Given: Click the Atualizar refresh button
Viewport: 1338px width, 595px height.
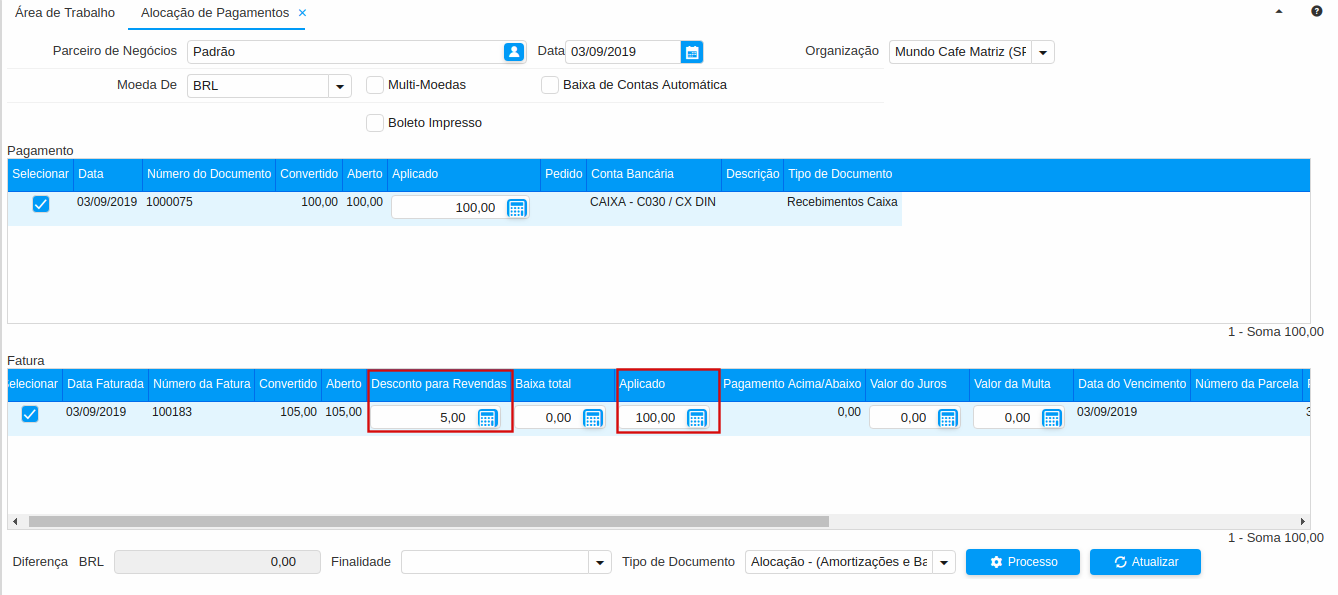Looking at the screenshot, I should point(1145,562).
